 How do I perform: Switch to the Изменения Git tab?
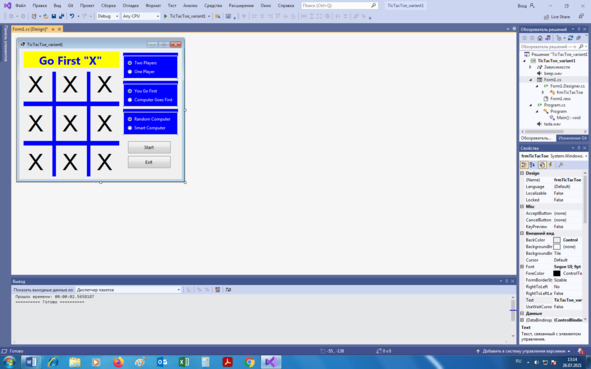572,138
